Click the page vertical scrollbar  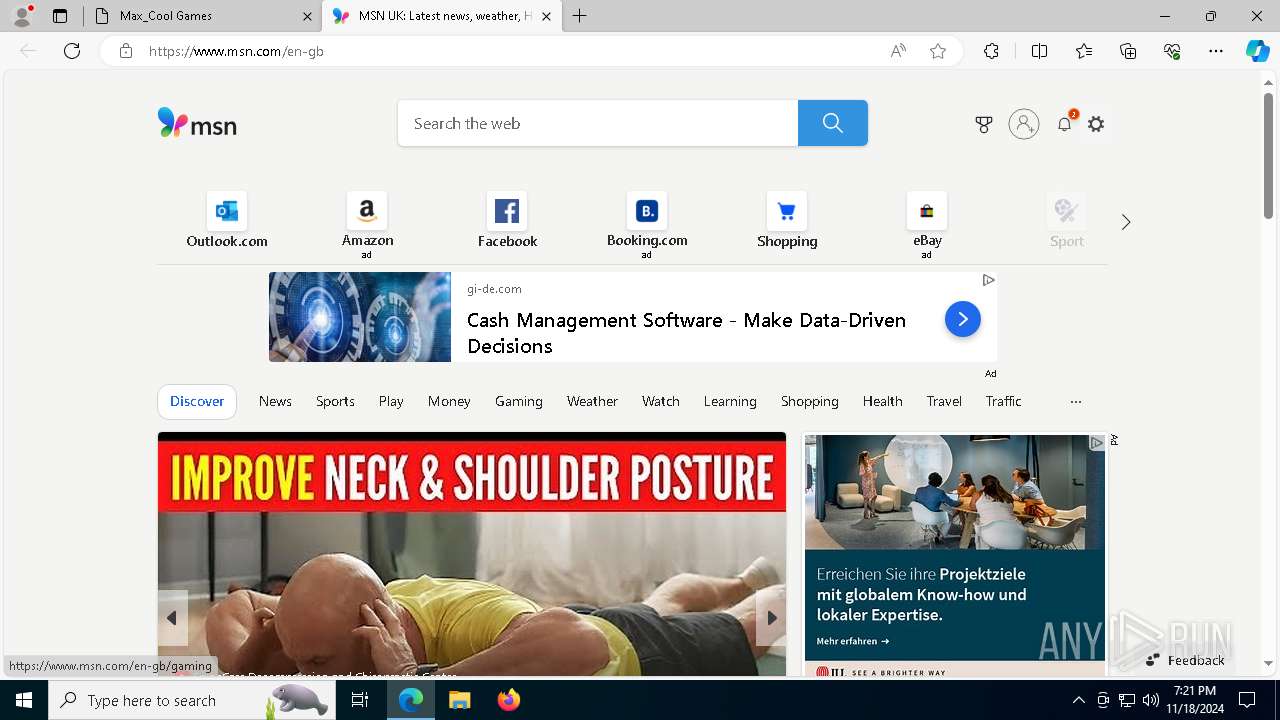coord(1268,156)
